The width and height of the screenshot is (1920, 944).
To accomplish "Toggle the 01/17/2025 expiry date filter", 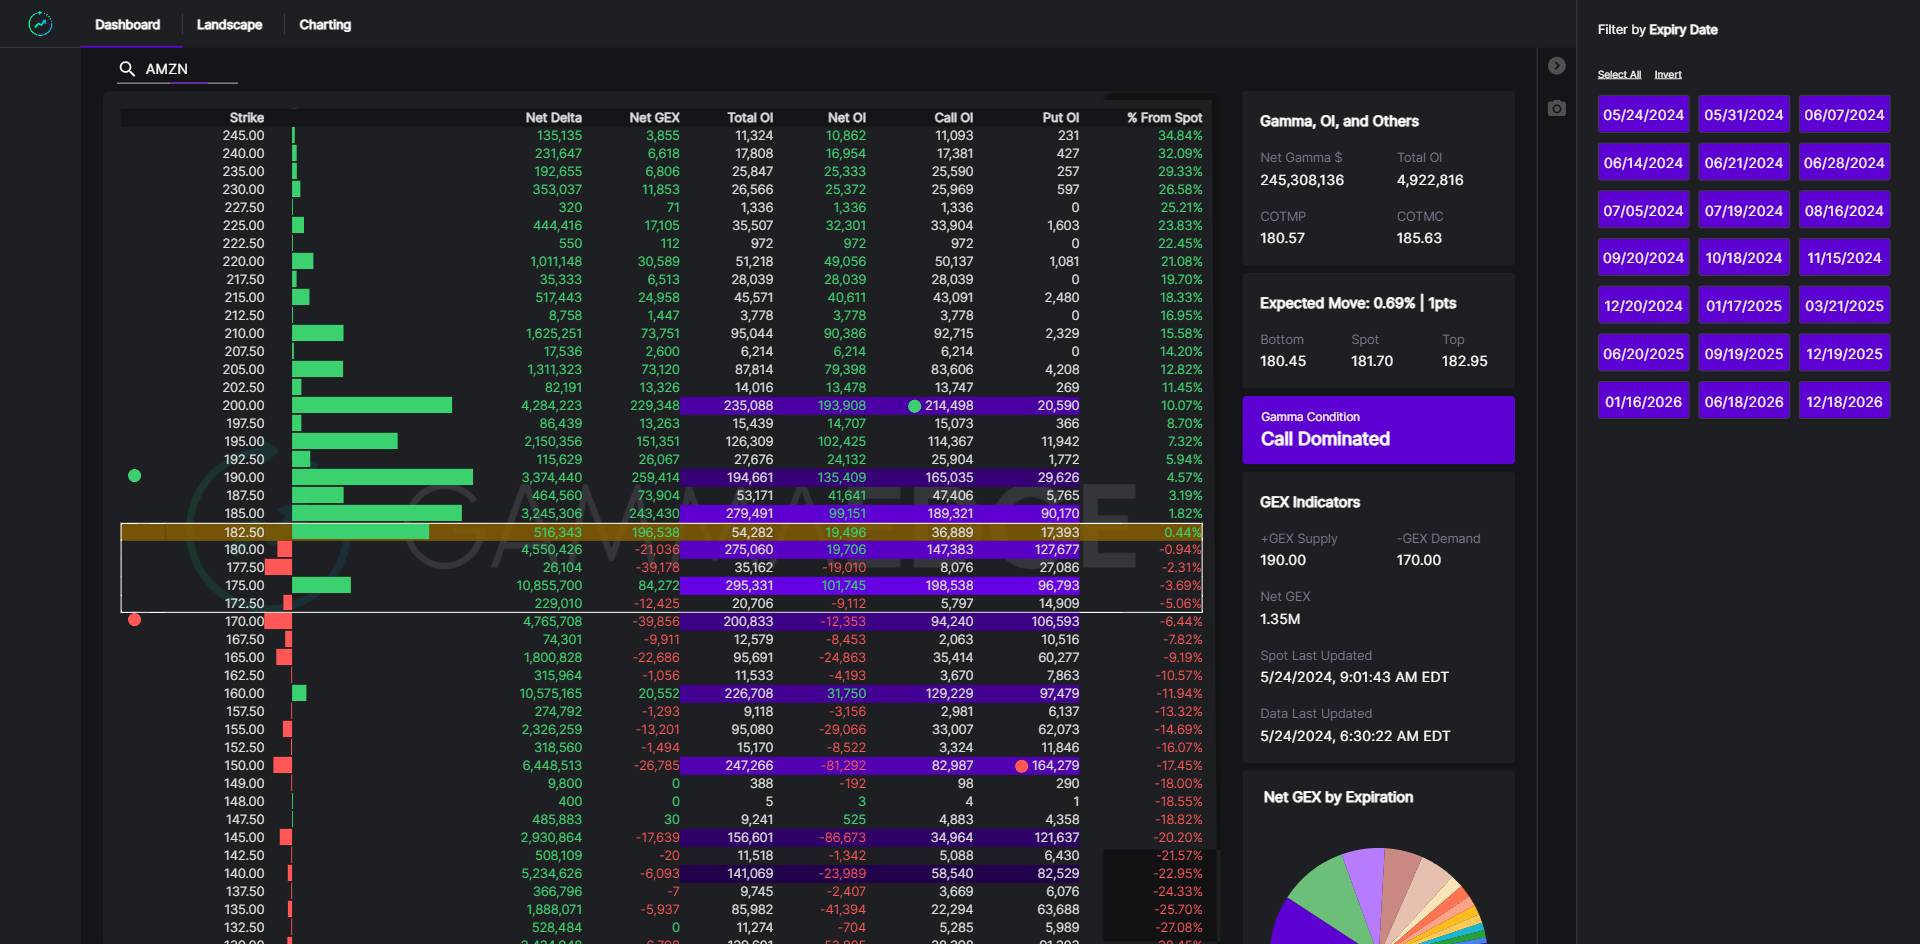I will coord(1743,306).
